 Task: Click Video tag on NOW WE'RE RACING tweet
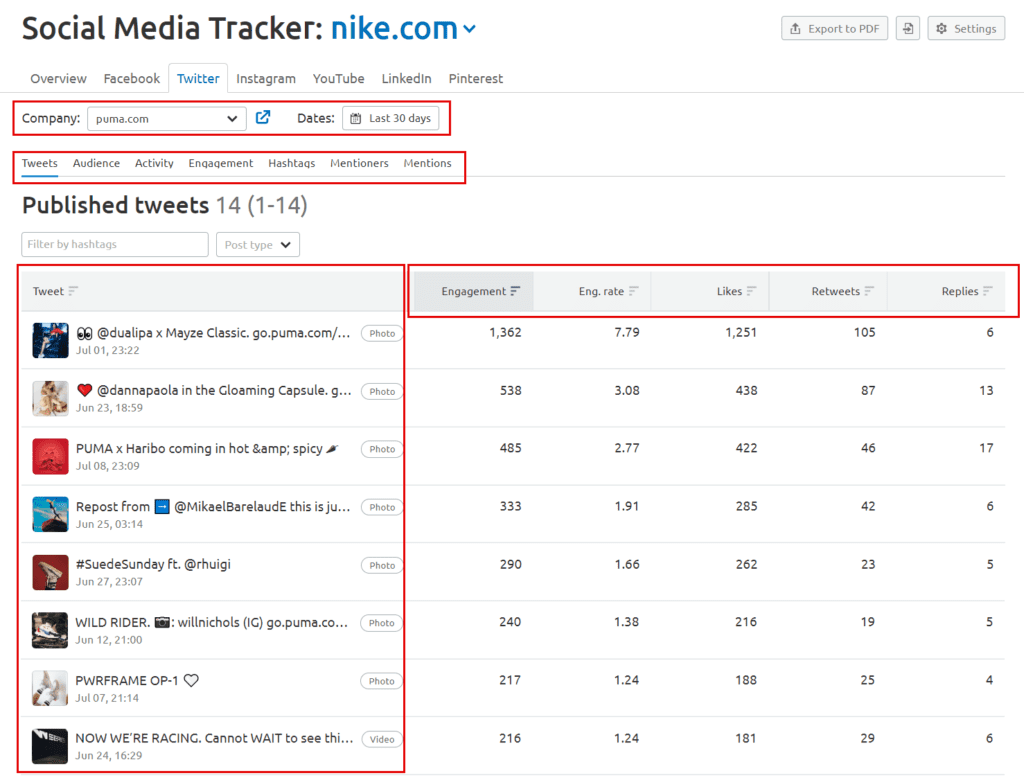(x=382, y=739)
